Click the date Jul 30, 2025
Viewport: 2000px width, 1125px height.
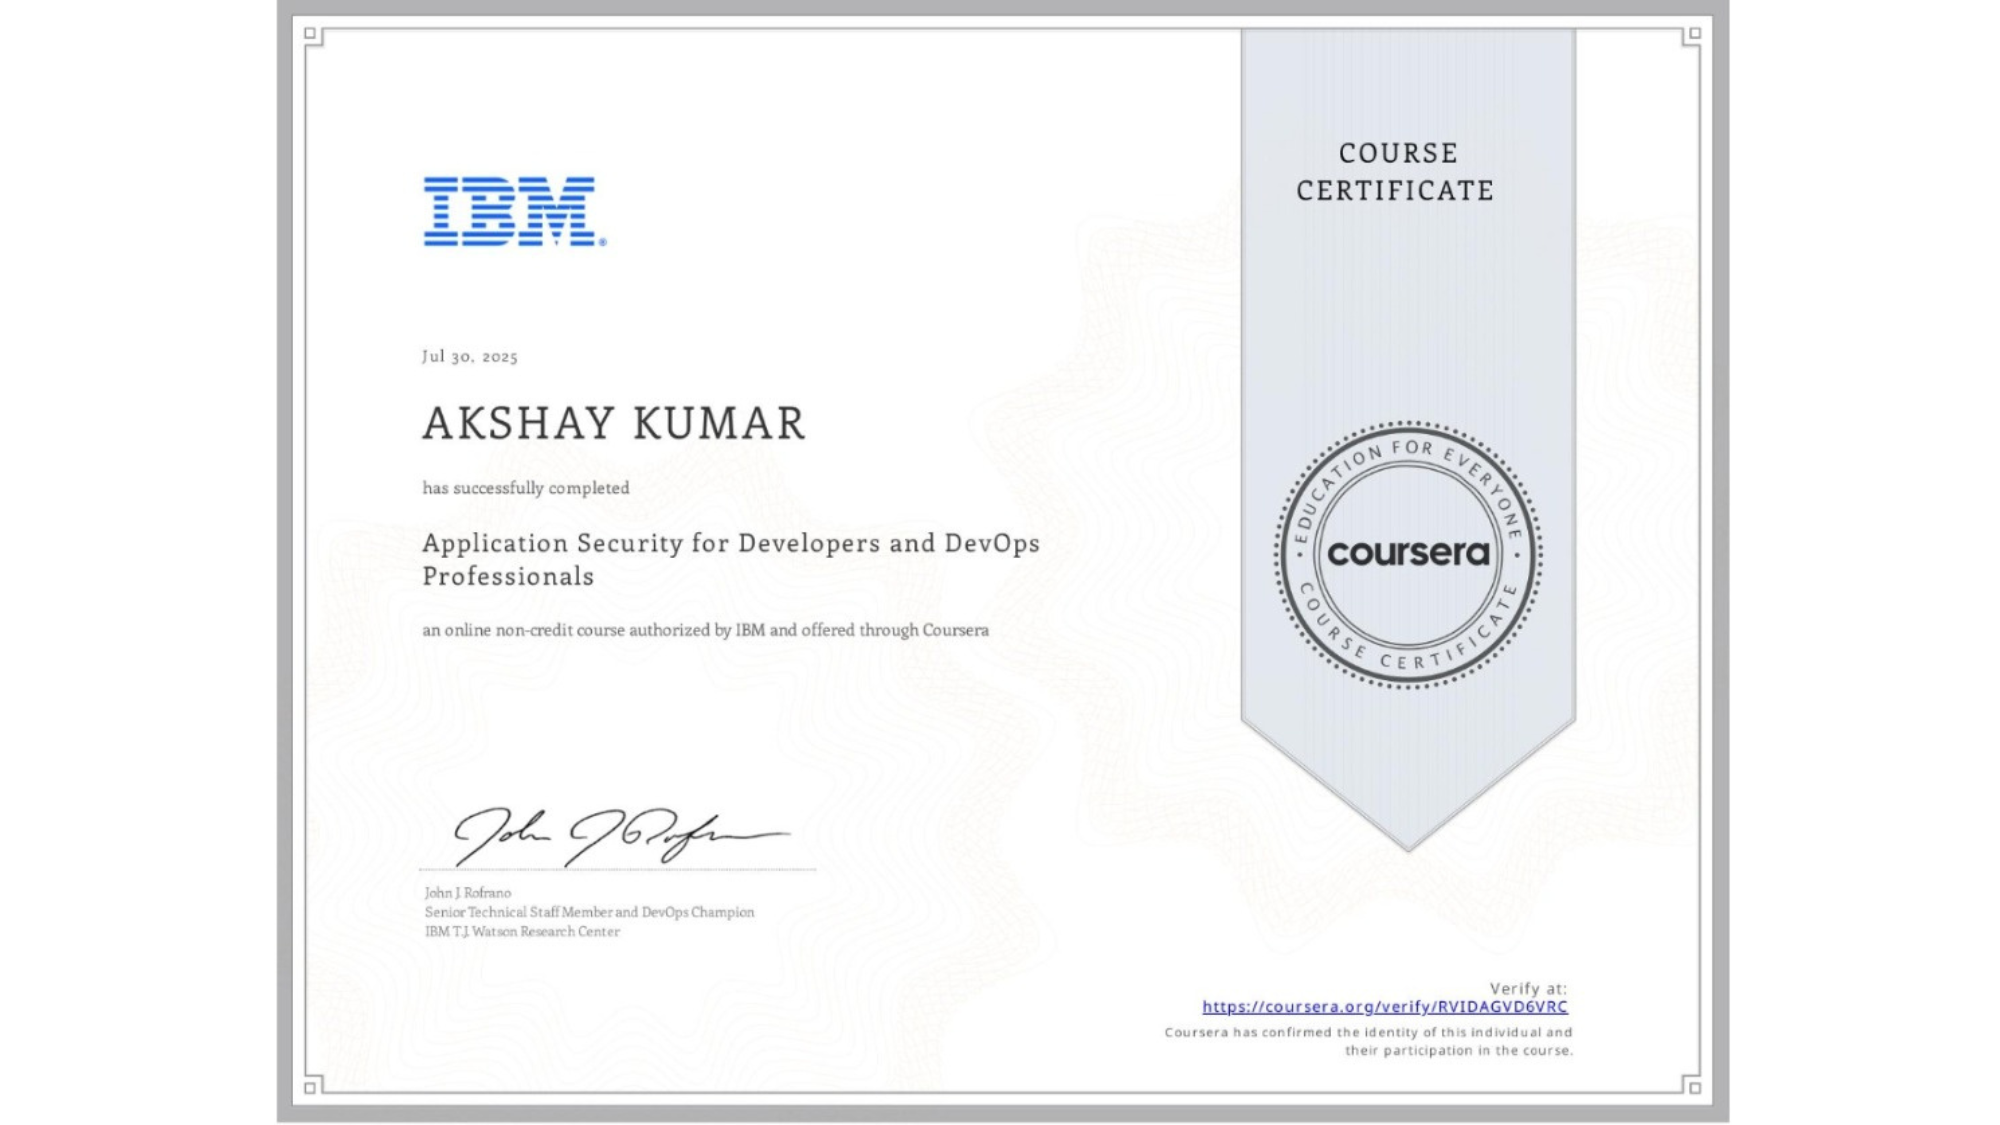click(470, 356)
